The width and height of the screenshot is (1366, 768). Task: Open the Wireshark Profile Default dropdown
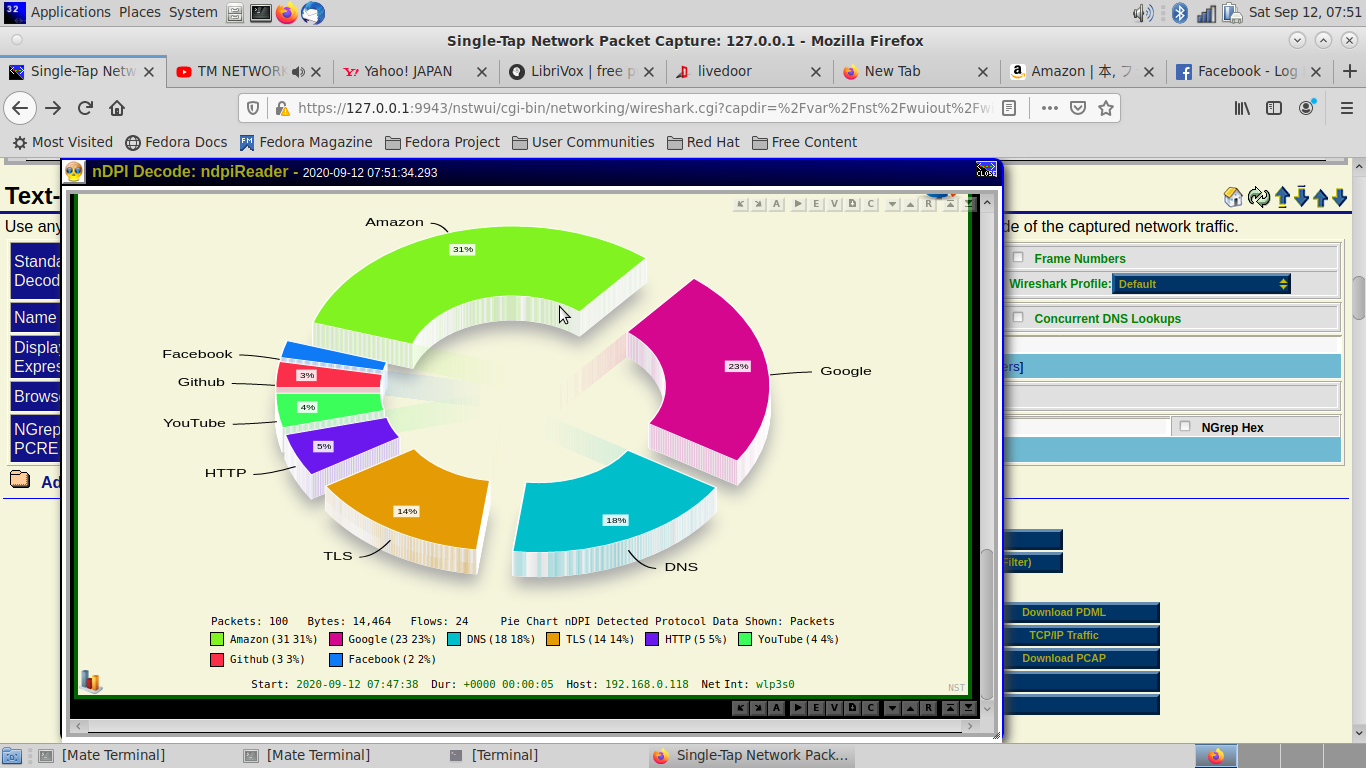point(1201,284)
